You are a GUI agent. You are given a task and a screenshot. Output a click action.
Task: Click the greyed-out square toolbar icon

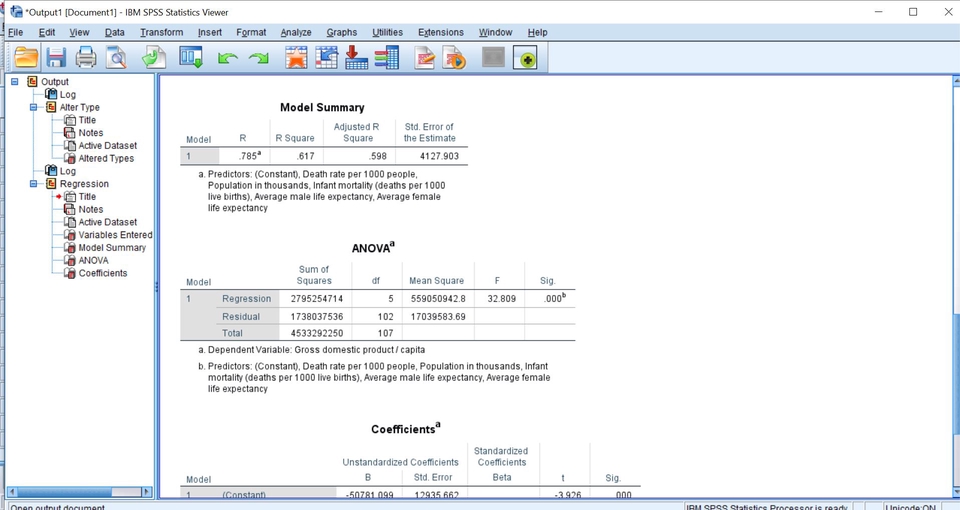coord(493,58)
